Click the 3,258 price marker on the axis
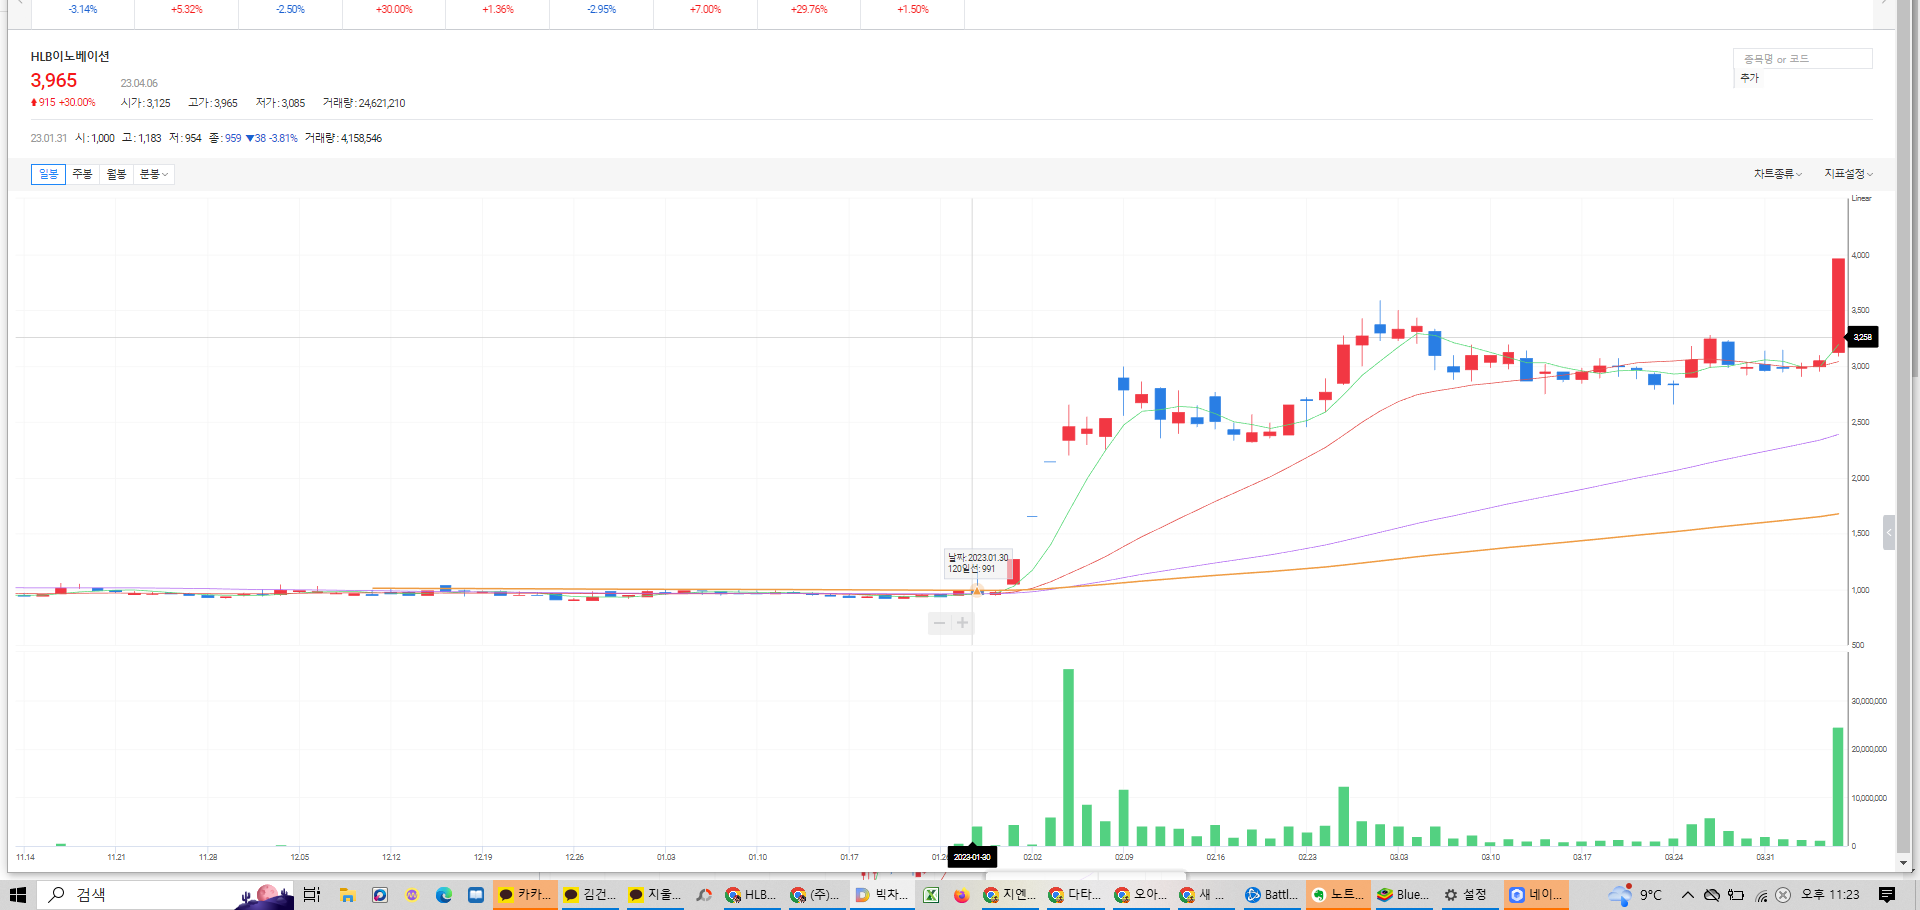The image size is (1920, 910). pyautogui.click(x=1862, y=337)
